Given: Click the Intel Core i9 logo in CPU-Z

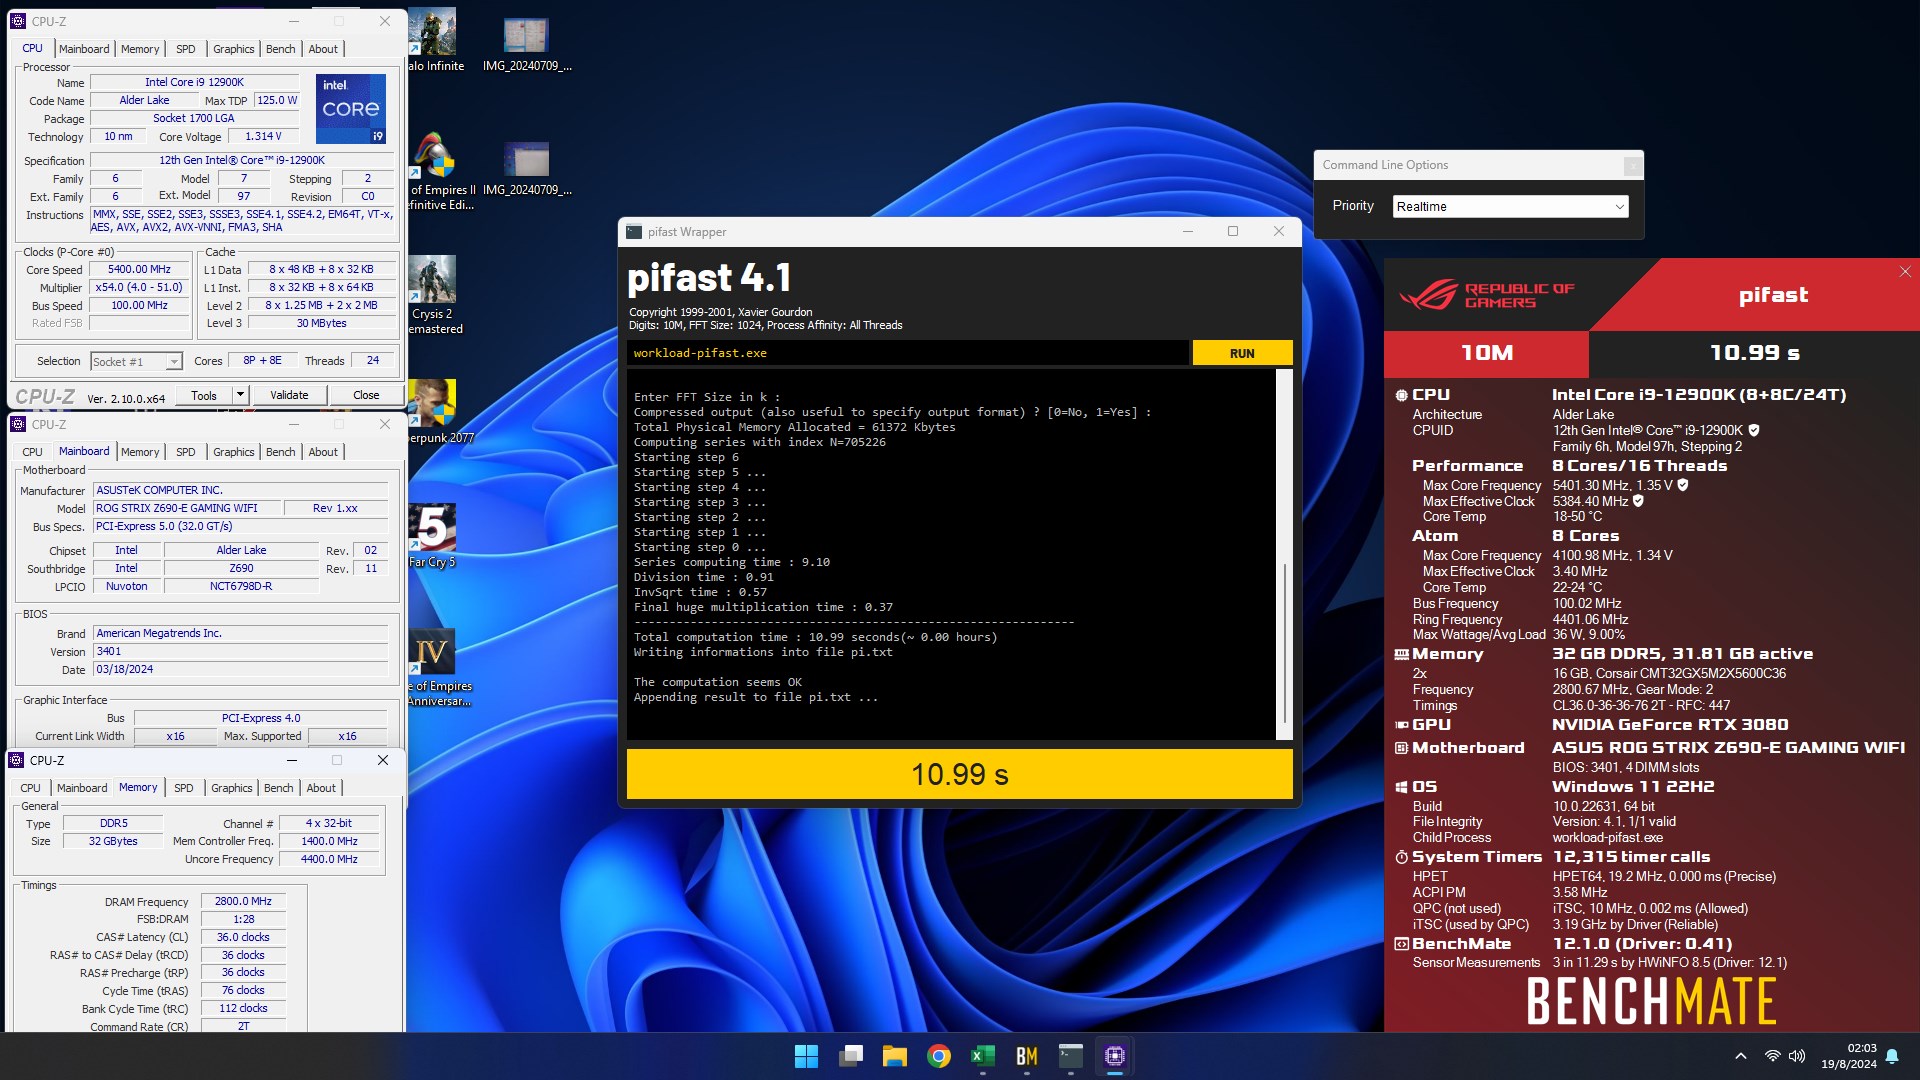Looking at the screenshot, I should point(351,108).
